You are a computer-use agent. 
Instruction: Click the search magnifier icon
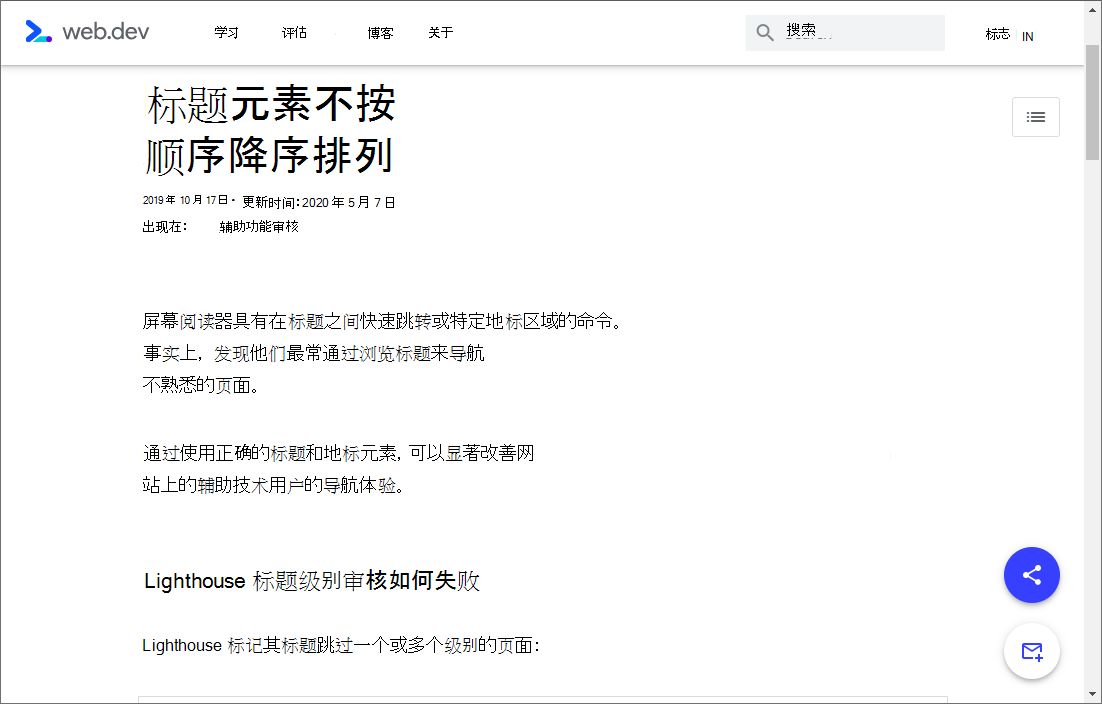tap(765, 32)
